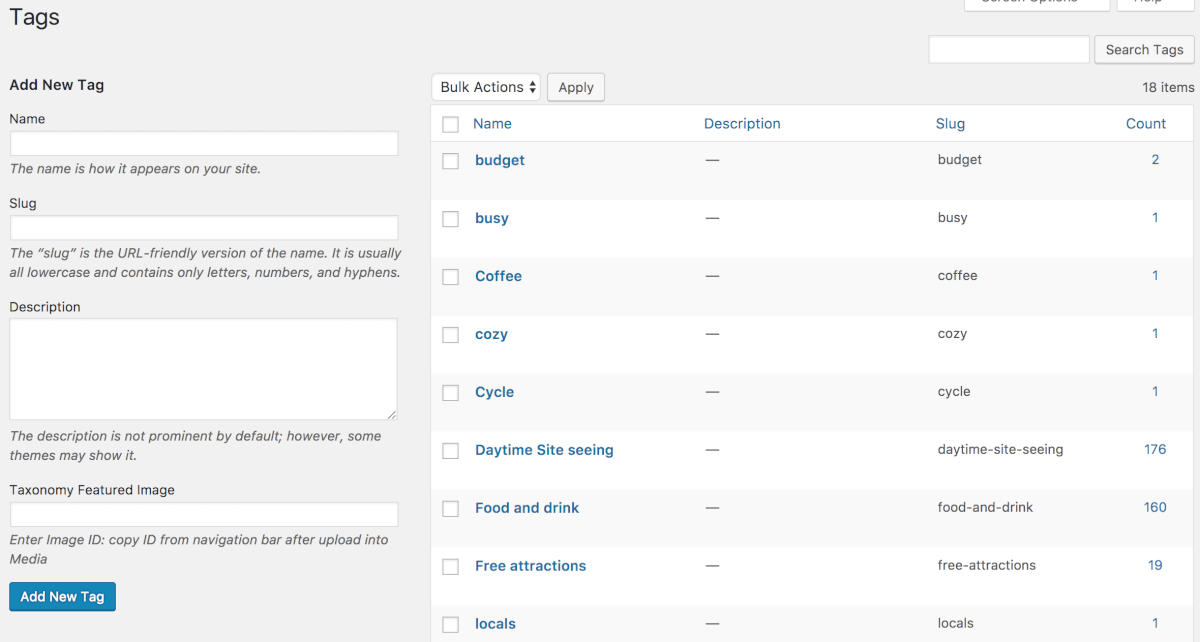Click the tag search input field
The image size is (1200, 642).
[1008, 50]
